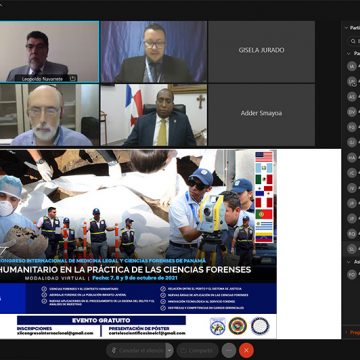Collapse the participants panel header chevron
Screen dimensions: 360x360
(x=347, y=28)
